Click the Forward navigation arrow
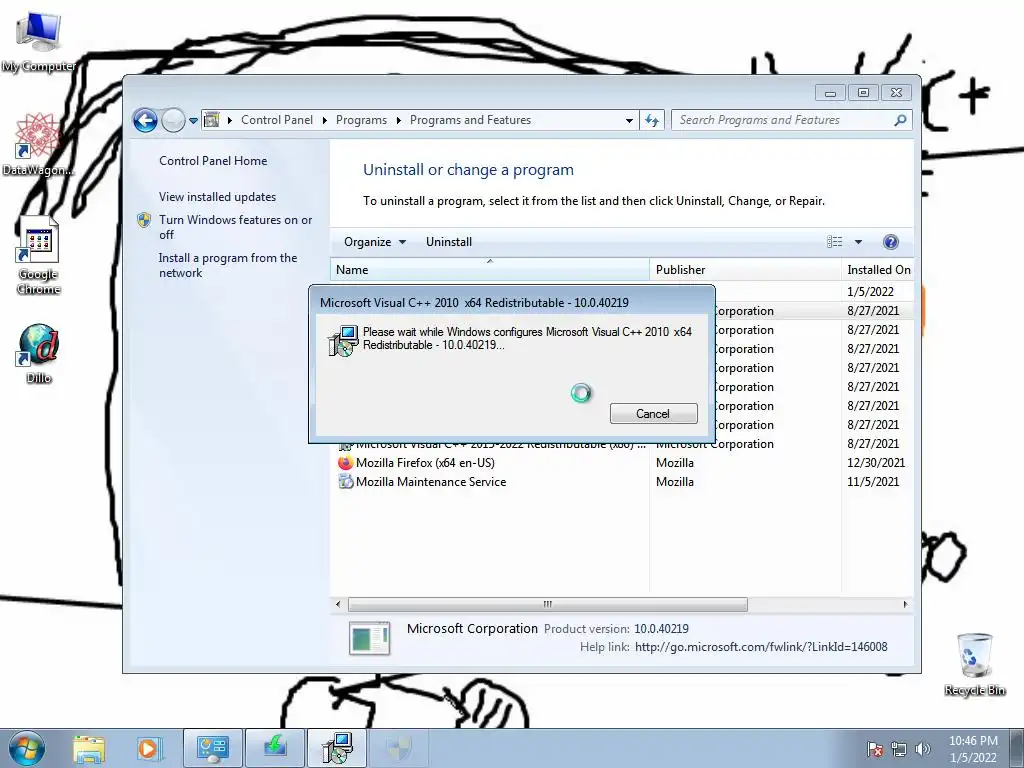This screenshot has width=1024, height=768. pyautogui.click(x=173, y=120)
